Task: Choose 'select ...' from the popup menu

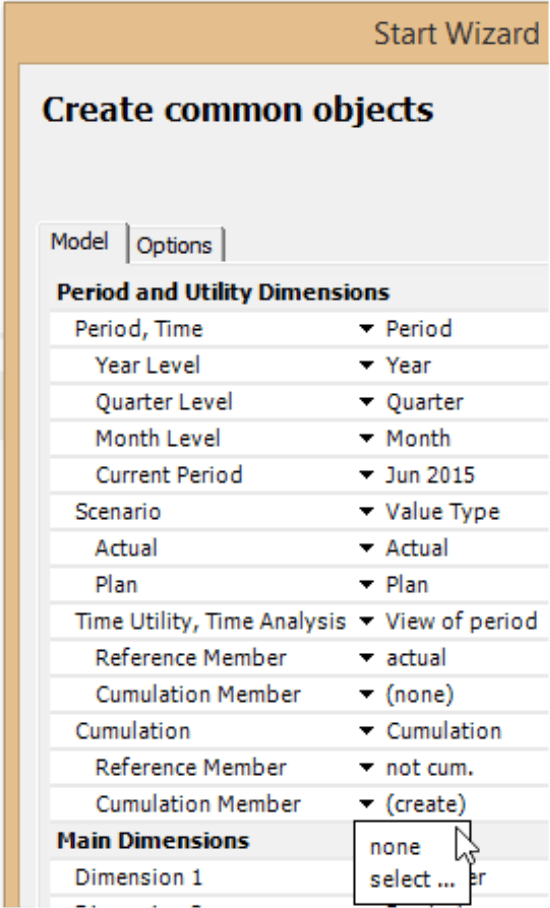Action: click(x=412, y=879)
